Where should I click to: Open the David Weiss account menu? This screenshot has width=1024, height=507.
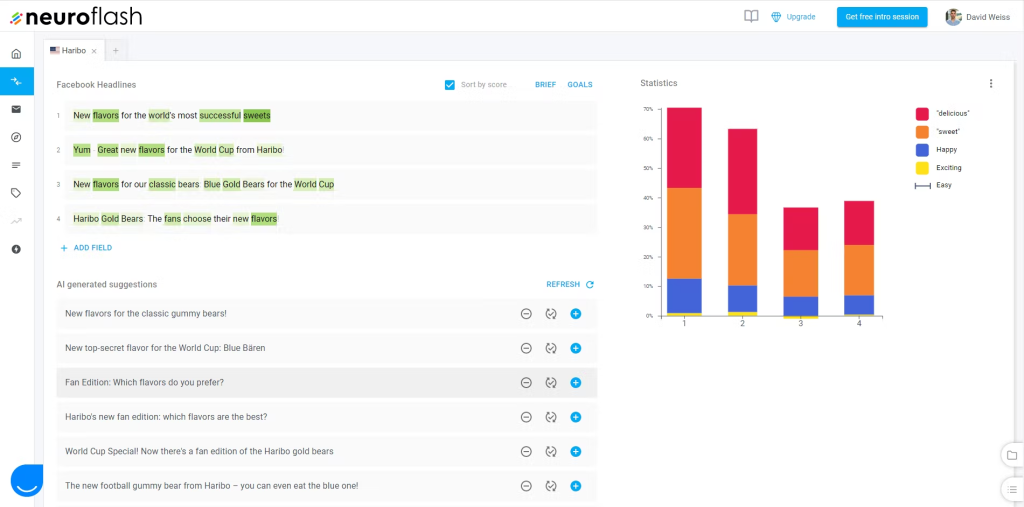pyautogui.click(x=978, y=17)
